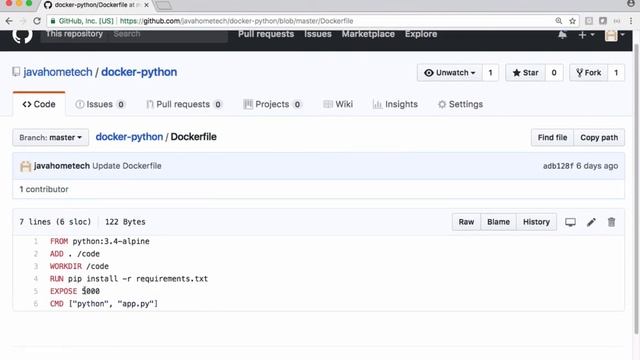Screen dimensions: 640x360
Task: Fork the repository
Action: 589,73
